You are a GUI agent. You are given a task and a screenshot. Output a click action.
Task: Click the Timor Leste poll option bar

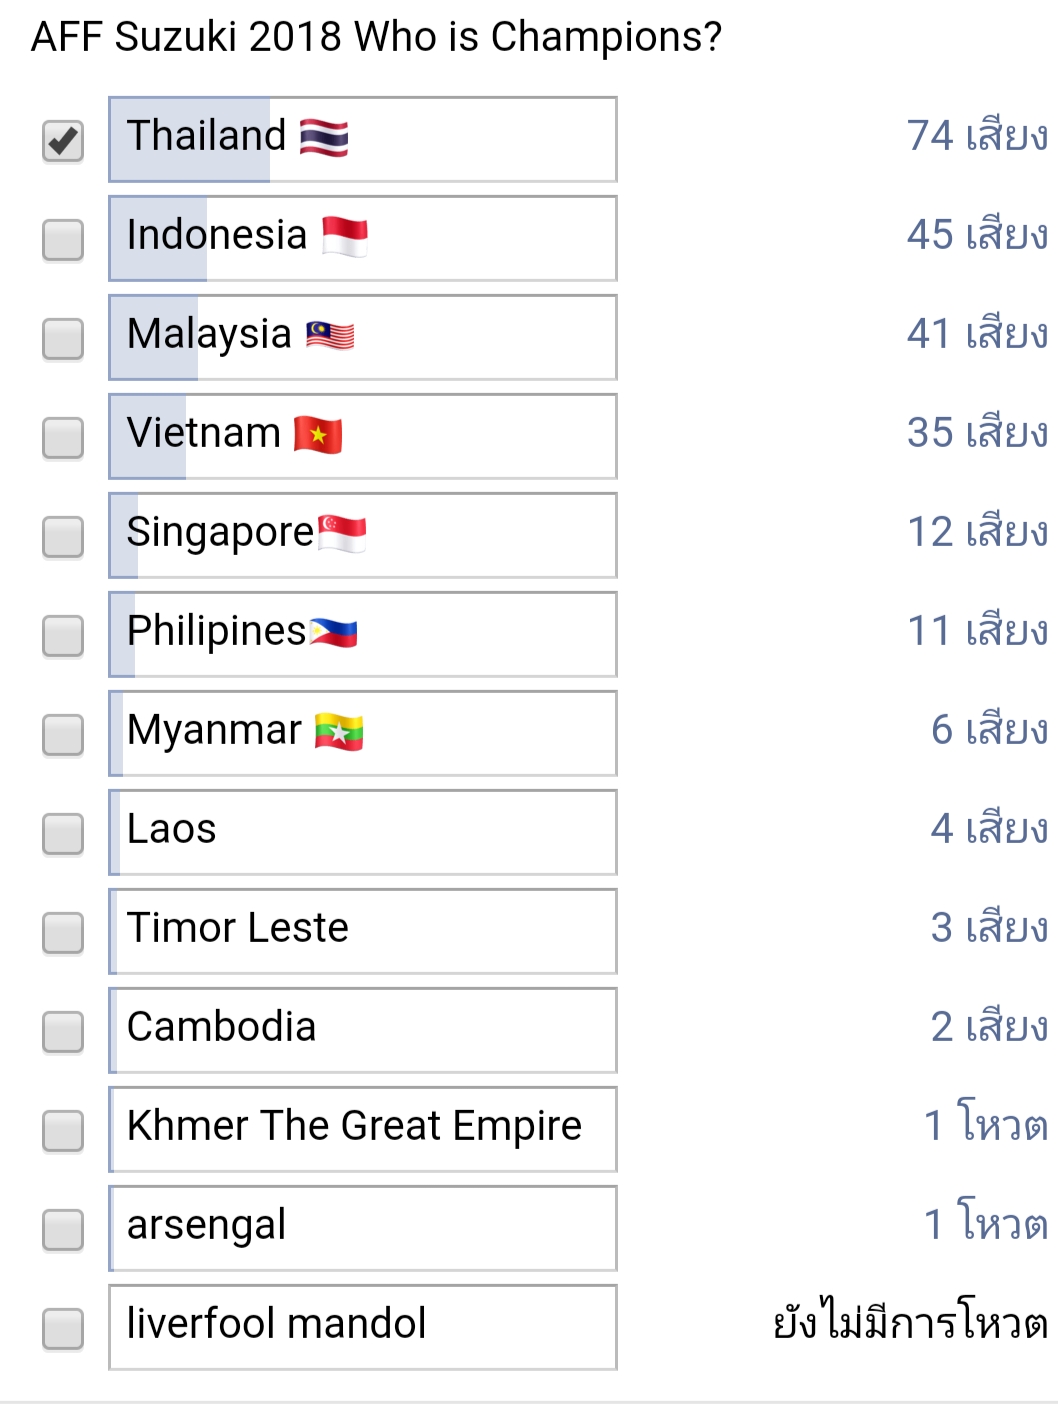pos(363,931)
